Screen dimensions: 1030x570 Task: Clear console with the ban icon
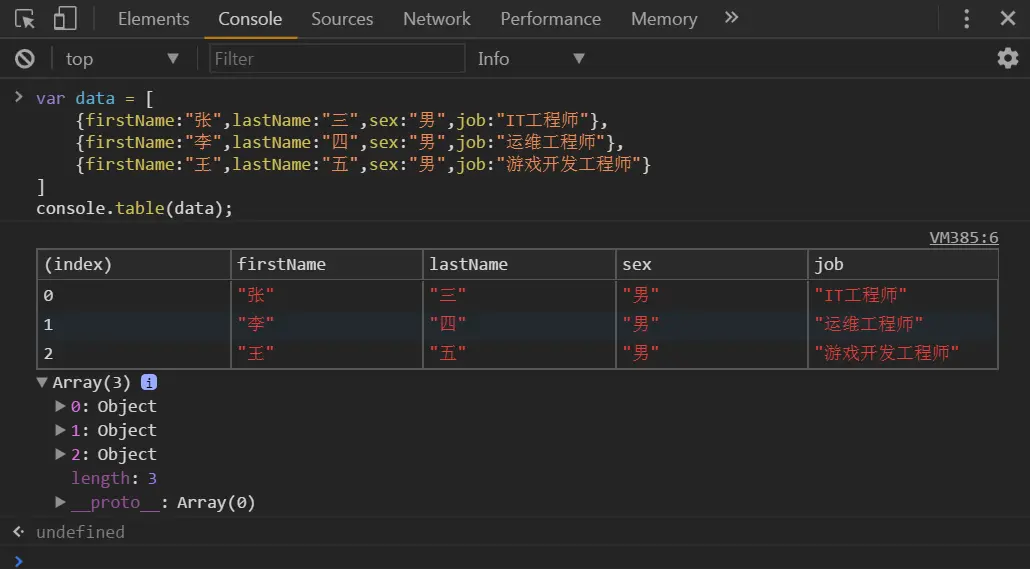pyautogui.click(x=25, y=59)
